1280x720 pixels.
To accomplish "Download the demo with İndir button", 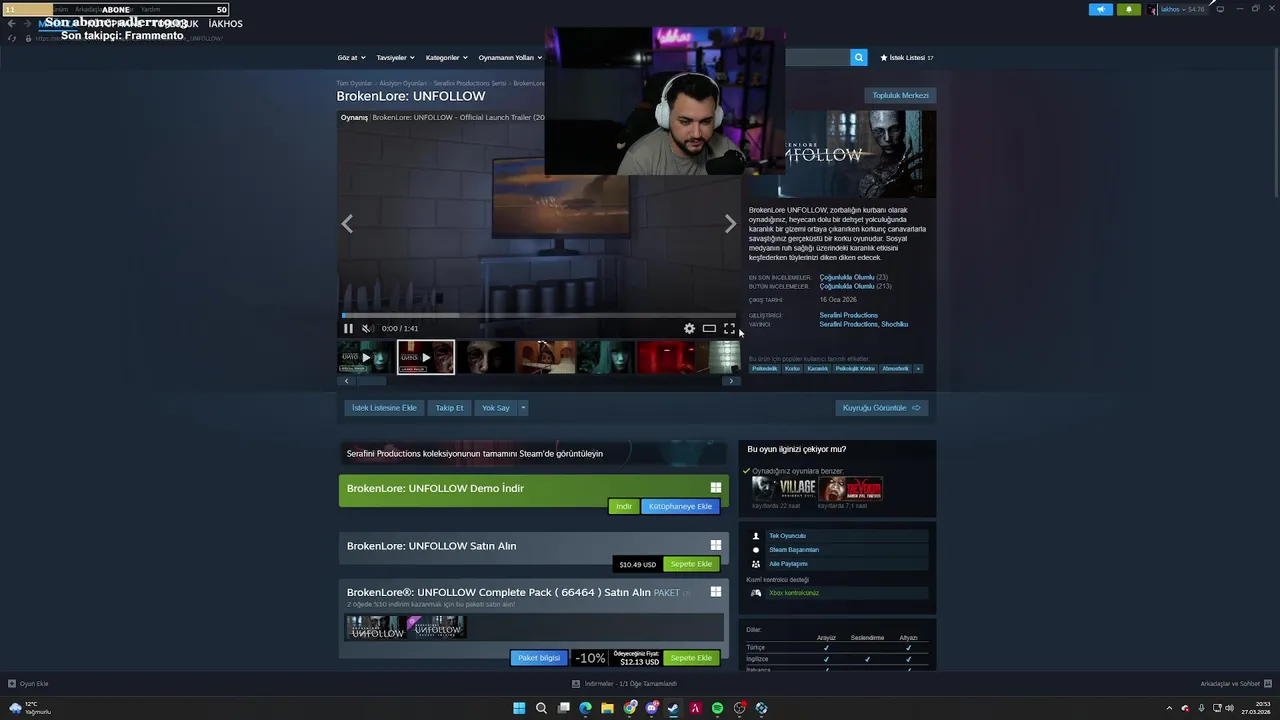I will [624, 506].
